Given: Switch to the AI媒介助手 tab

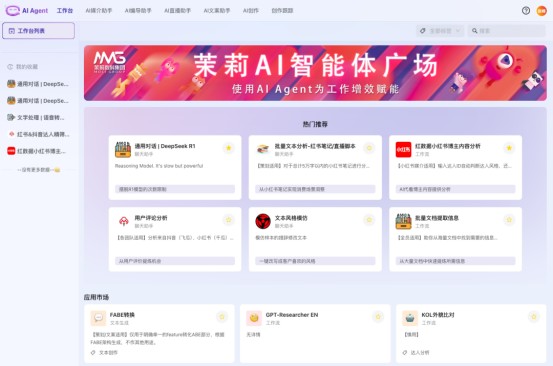Looking at the screenshot, I should (99, 11).
